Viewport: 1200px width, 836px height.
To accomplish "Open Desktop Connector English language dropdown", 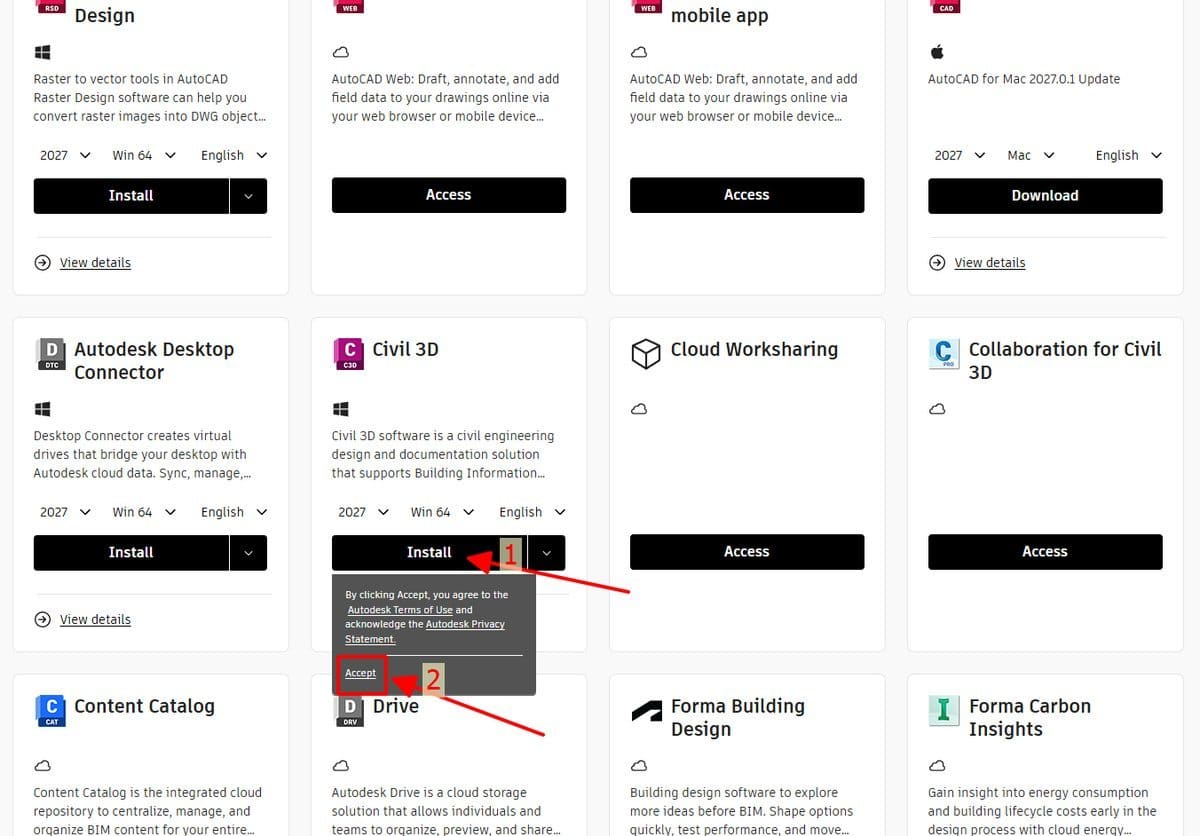I will [234, 512].
